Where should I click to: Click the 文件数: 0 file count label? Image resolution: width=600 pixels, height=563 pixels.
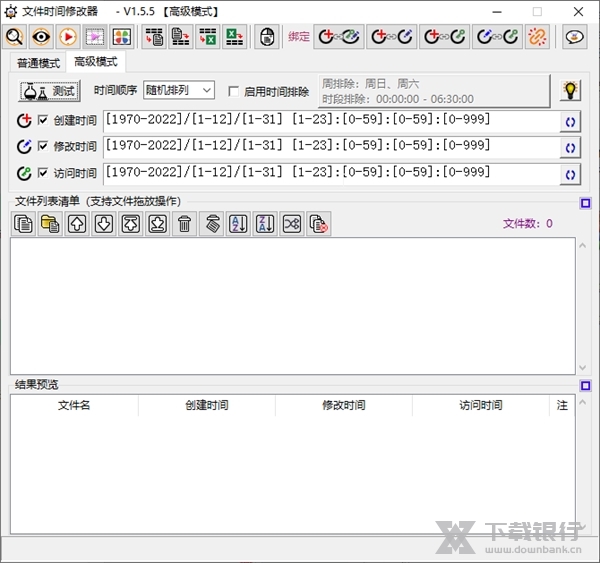click(528, 224)
